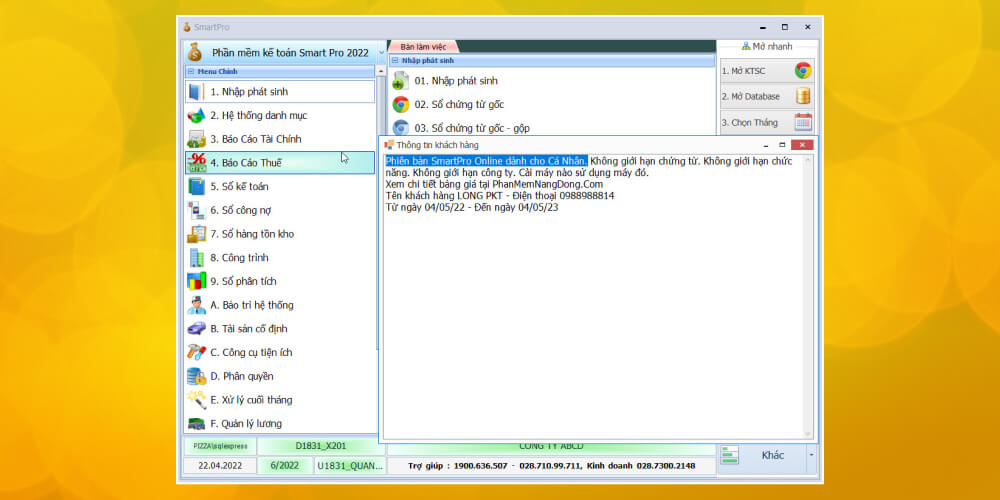Click the highlighted Phiên bản SmartPro Online text
The width and height of the screenshot is (1000, 500).
click(487, 161)
